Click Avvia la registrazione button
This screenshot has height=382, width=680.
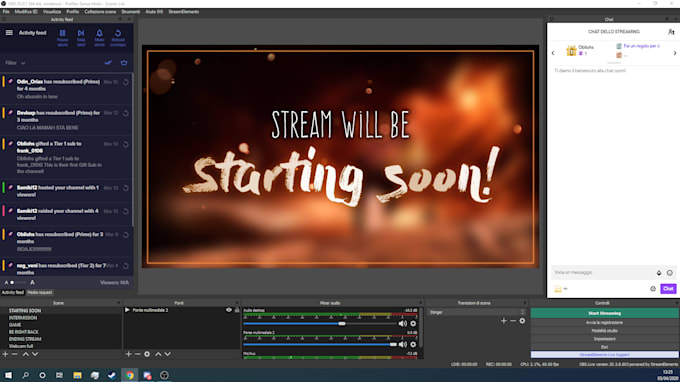coord(605,323)
